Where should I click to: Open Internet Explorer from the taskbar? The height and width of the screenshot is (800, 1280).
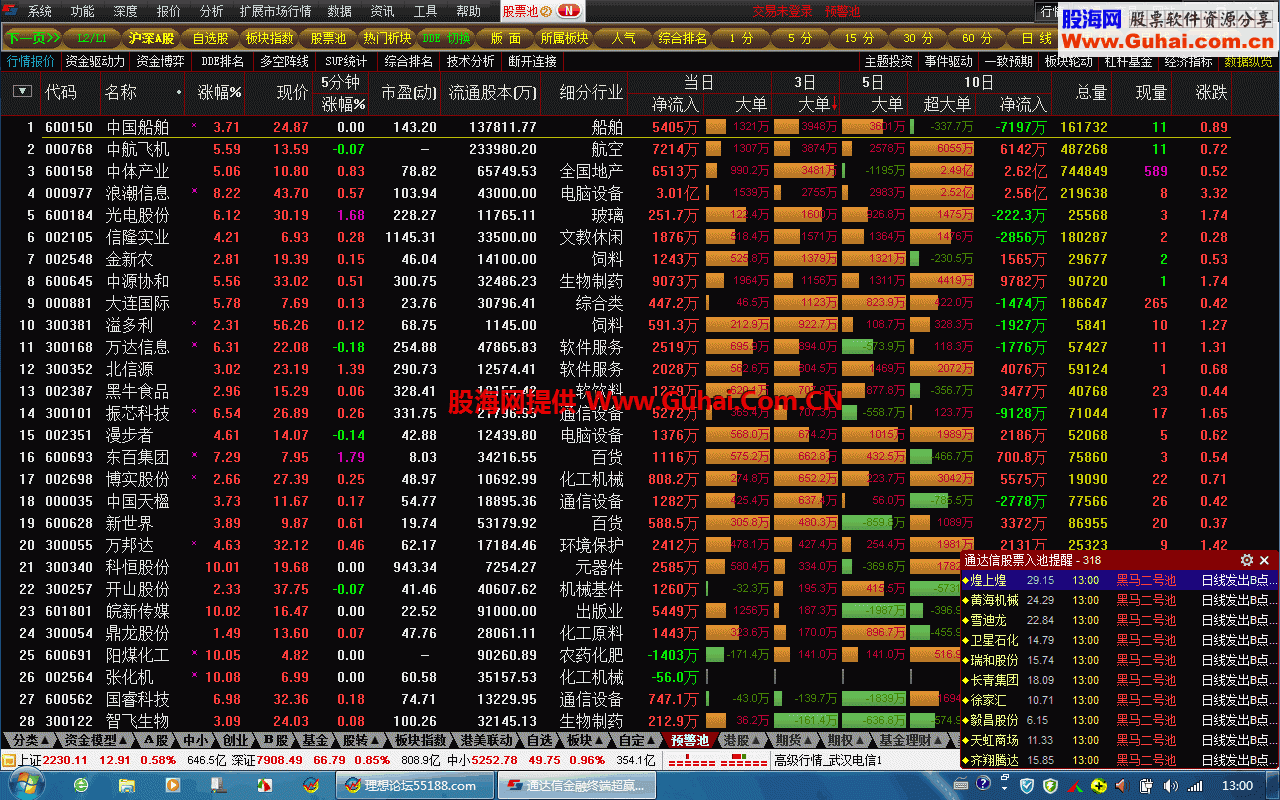pyautogui.click(x=83, y=786)
